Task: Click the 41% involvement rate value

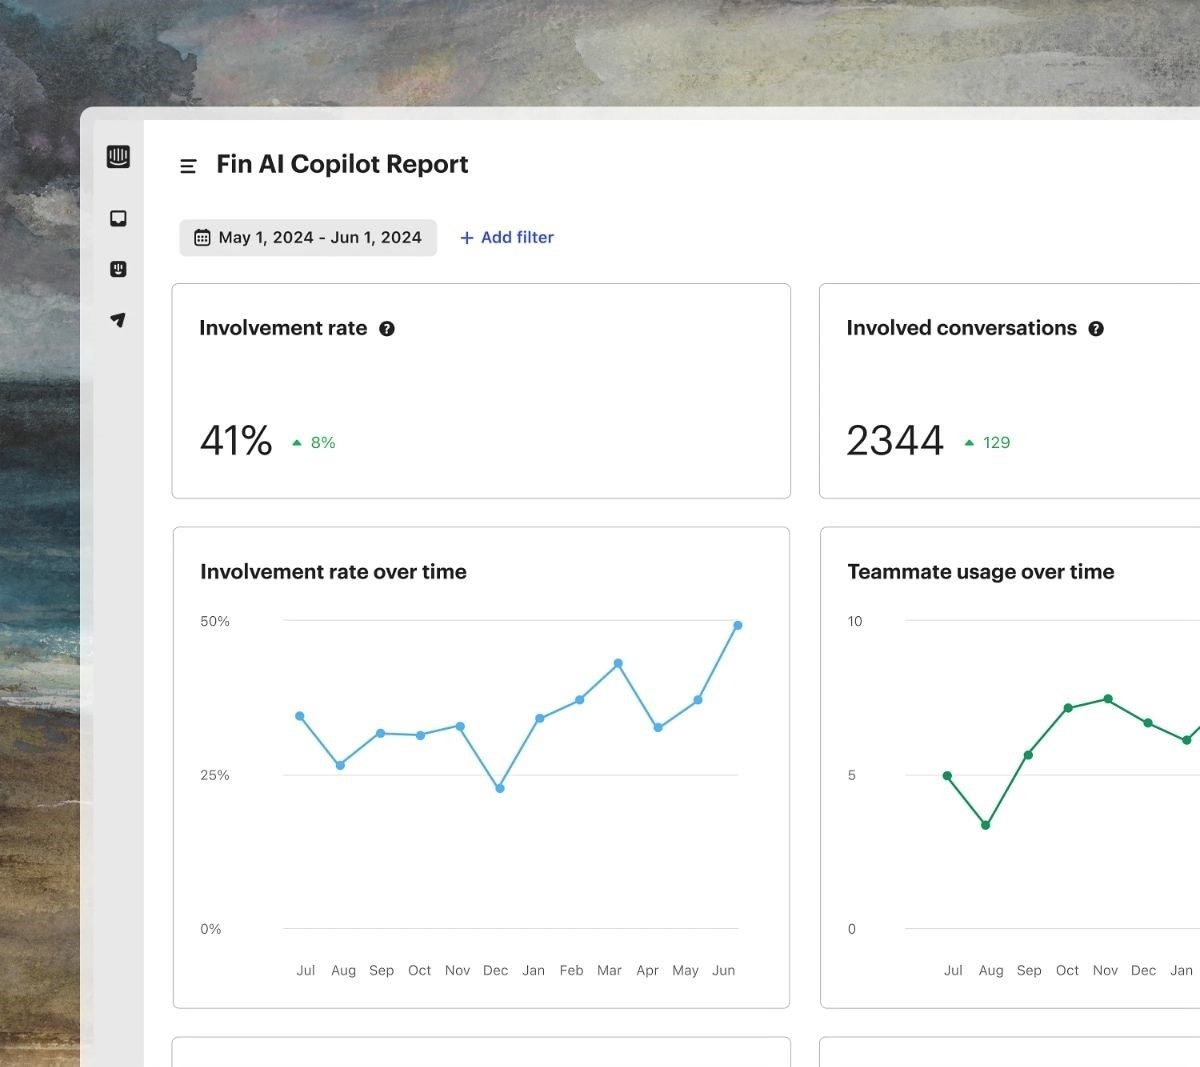Action: click(236, 441)
